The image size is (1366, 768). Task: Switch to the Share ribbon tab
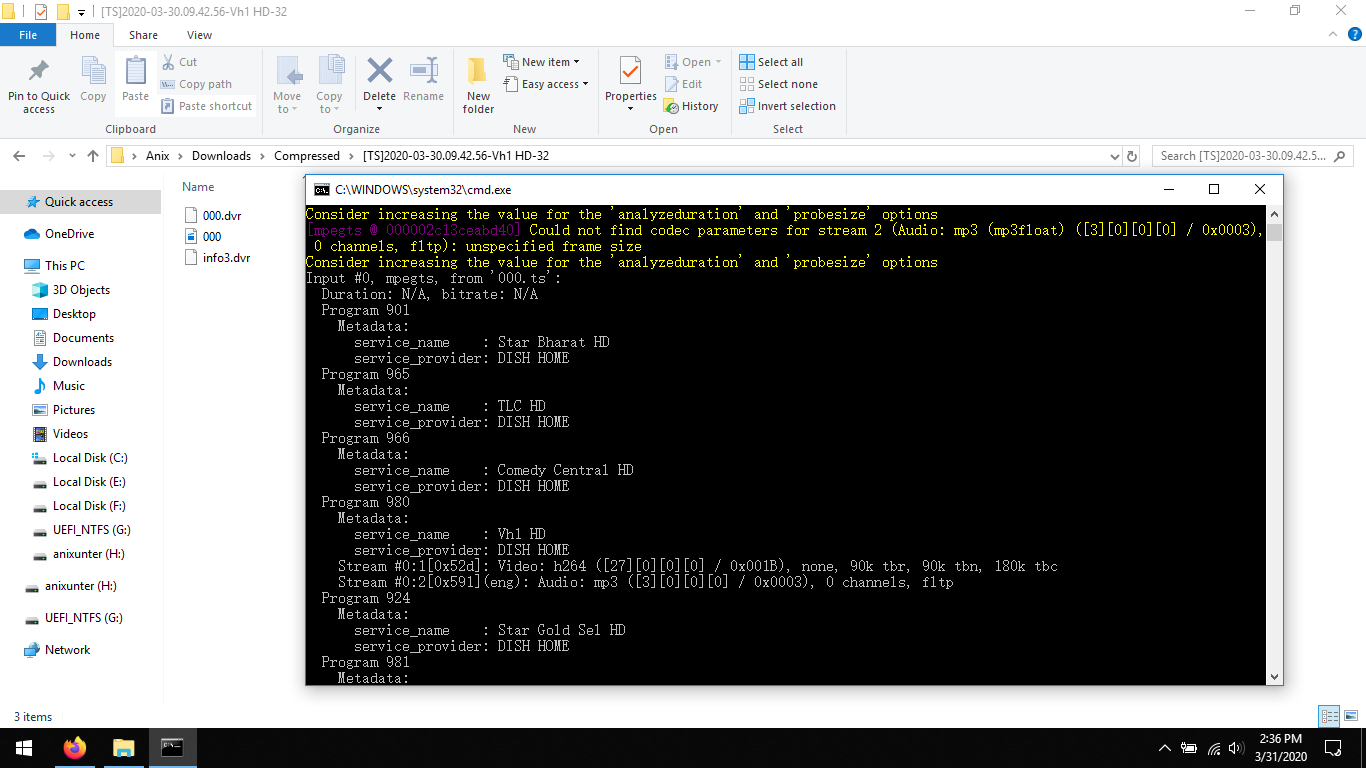point(143,35)
